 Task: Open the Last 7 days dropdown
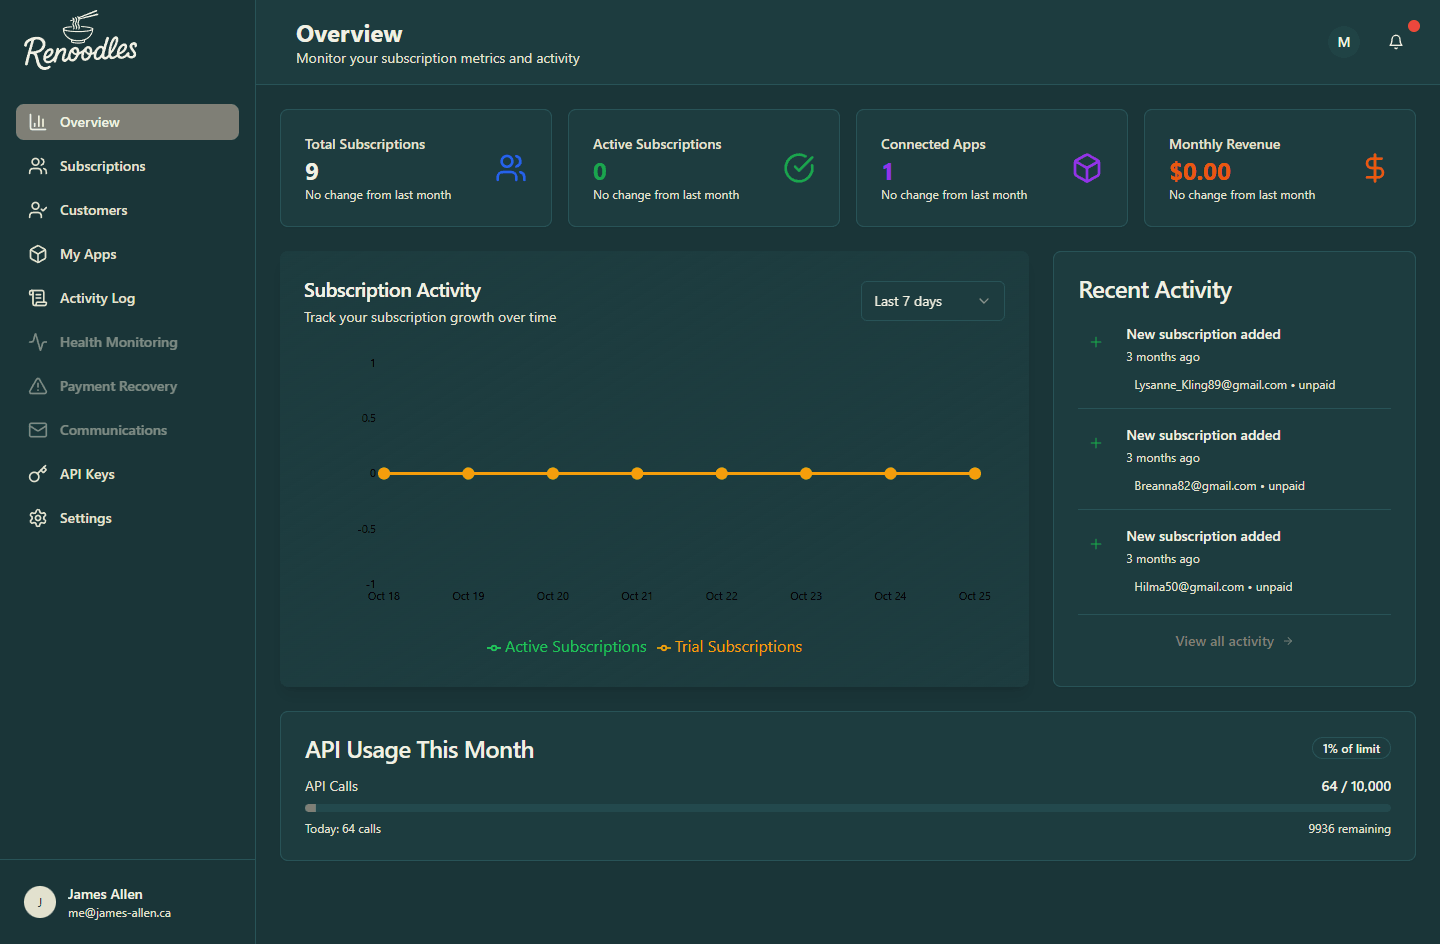tap(932, 300)
